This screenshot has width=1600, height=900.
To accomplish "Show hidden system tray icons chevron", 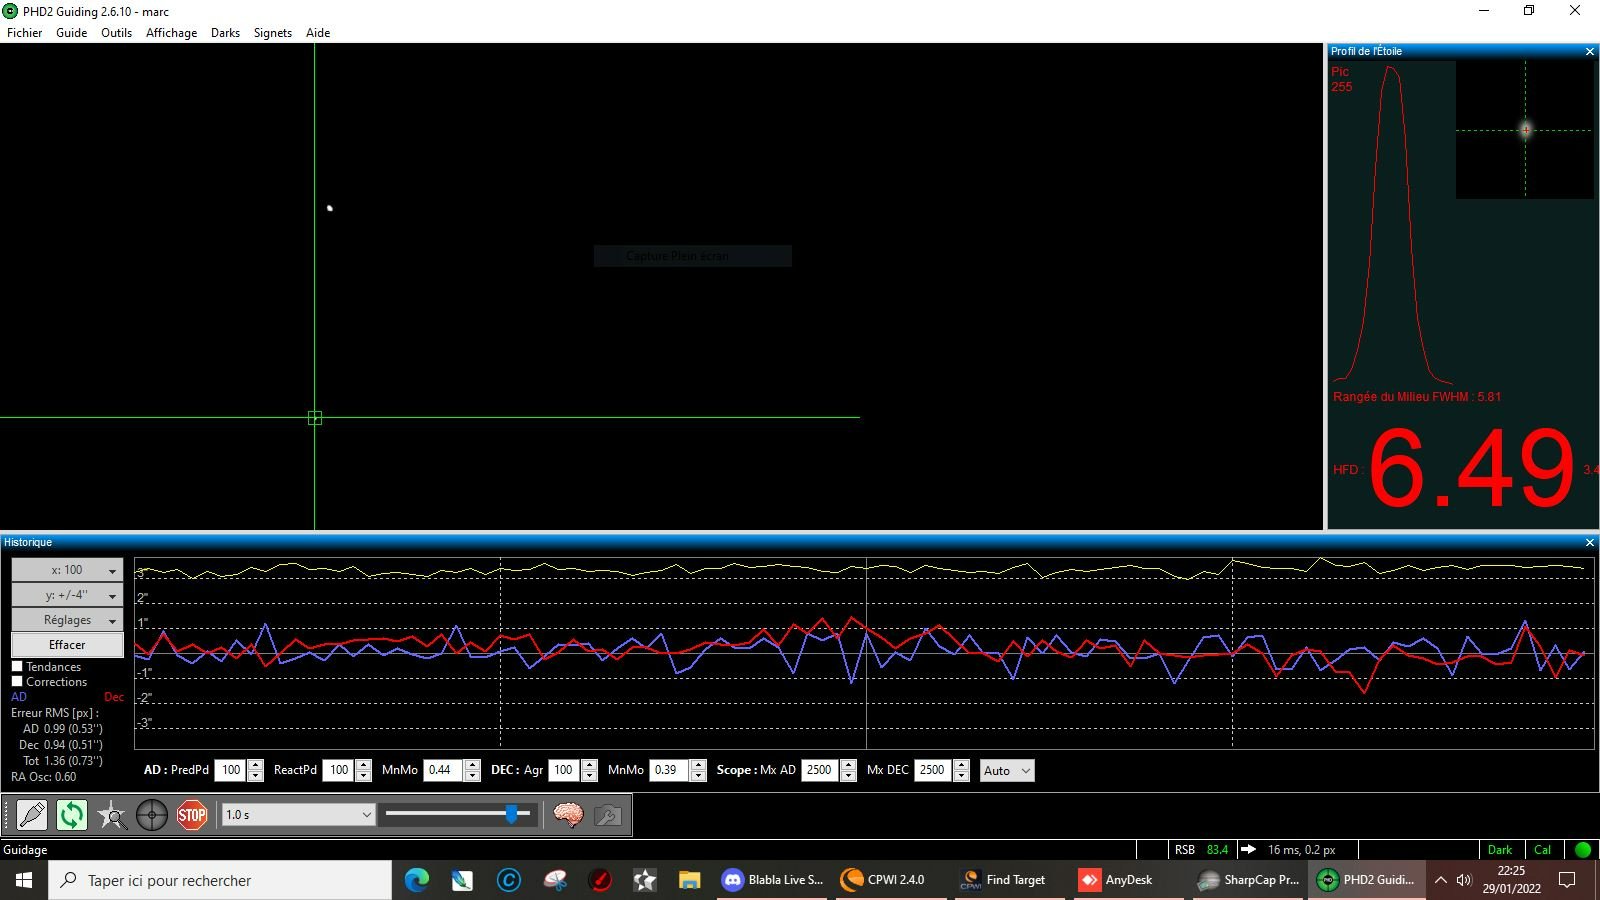I will pos(1441,880).
